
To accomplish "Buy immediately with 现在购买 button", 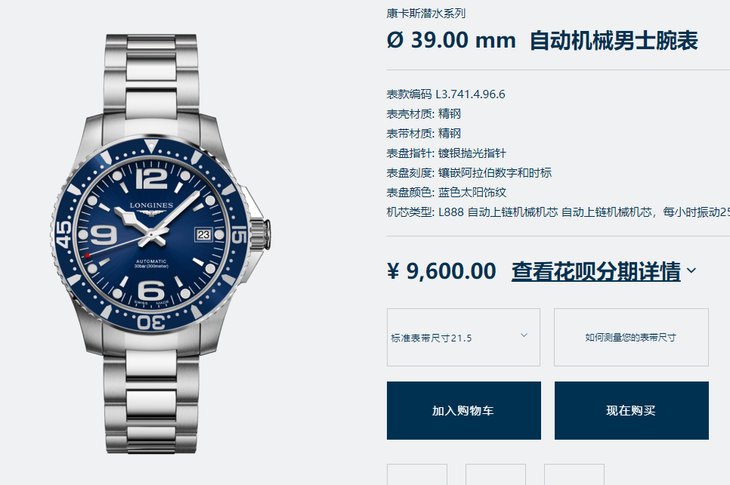I will click(x=631, y=411).
